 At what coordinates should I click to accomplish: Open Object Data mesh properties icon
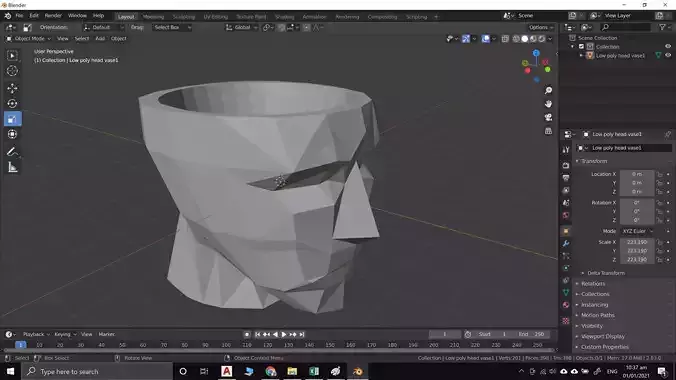[566, 292]
